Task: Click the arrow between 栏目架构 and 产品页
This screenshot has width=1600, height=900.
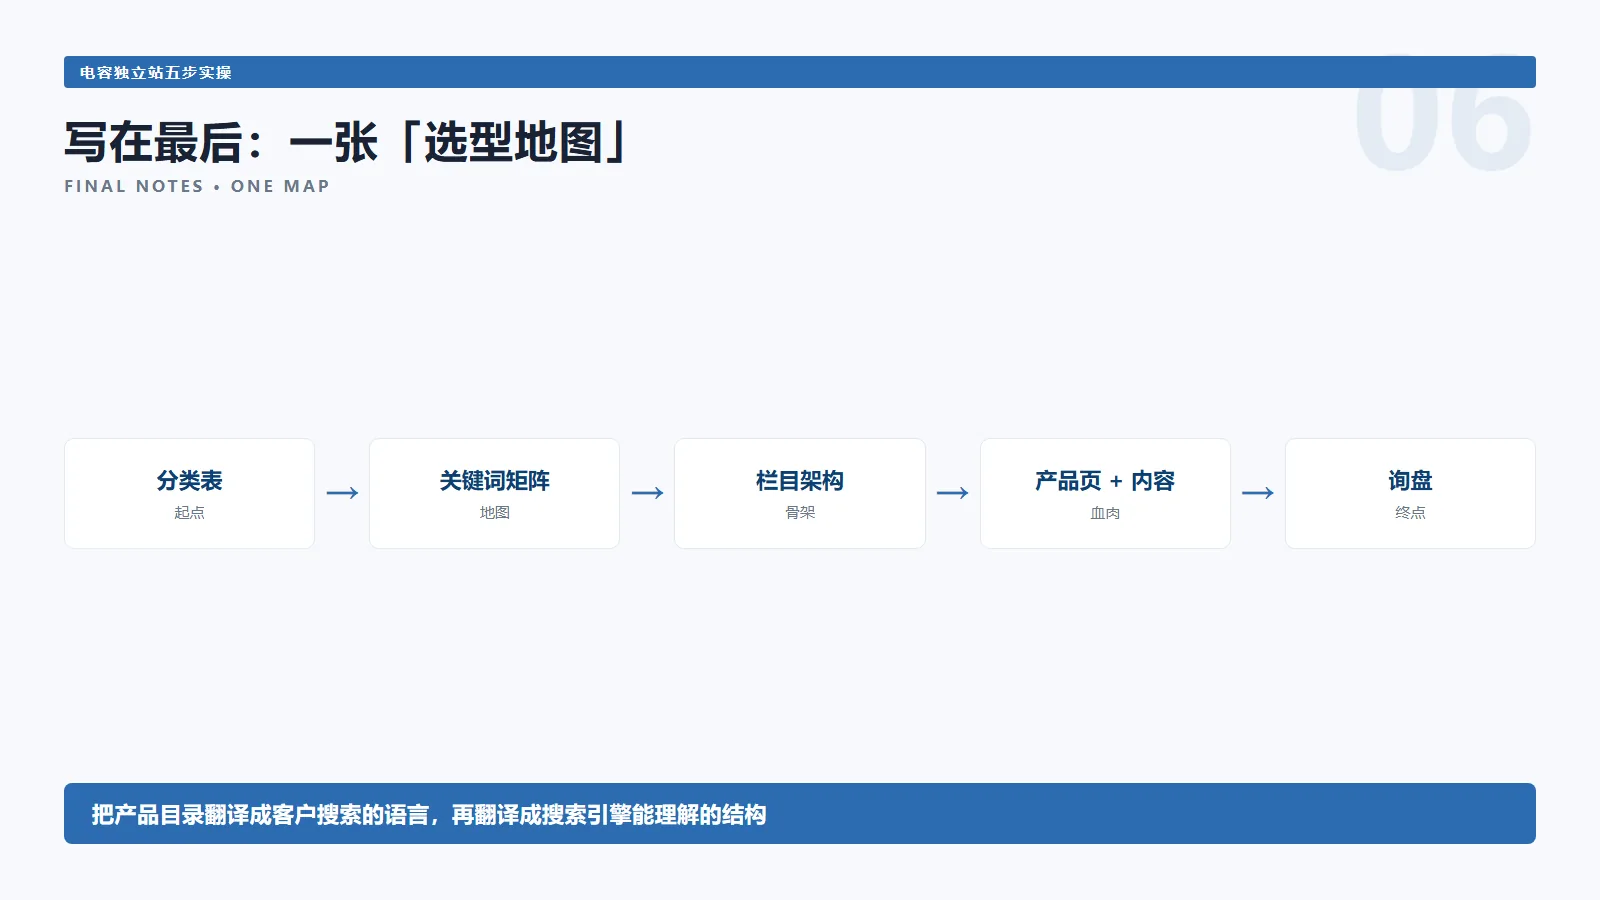Action: (952, 493)
